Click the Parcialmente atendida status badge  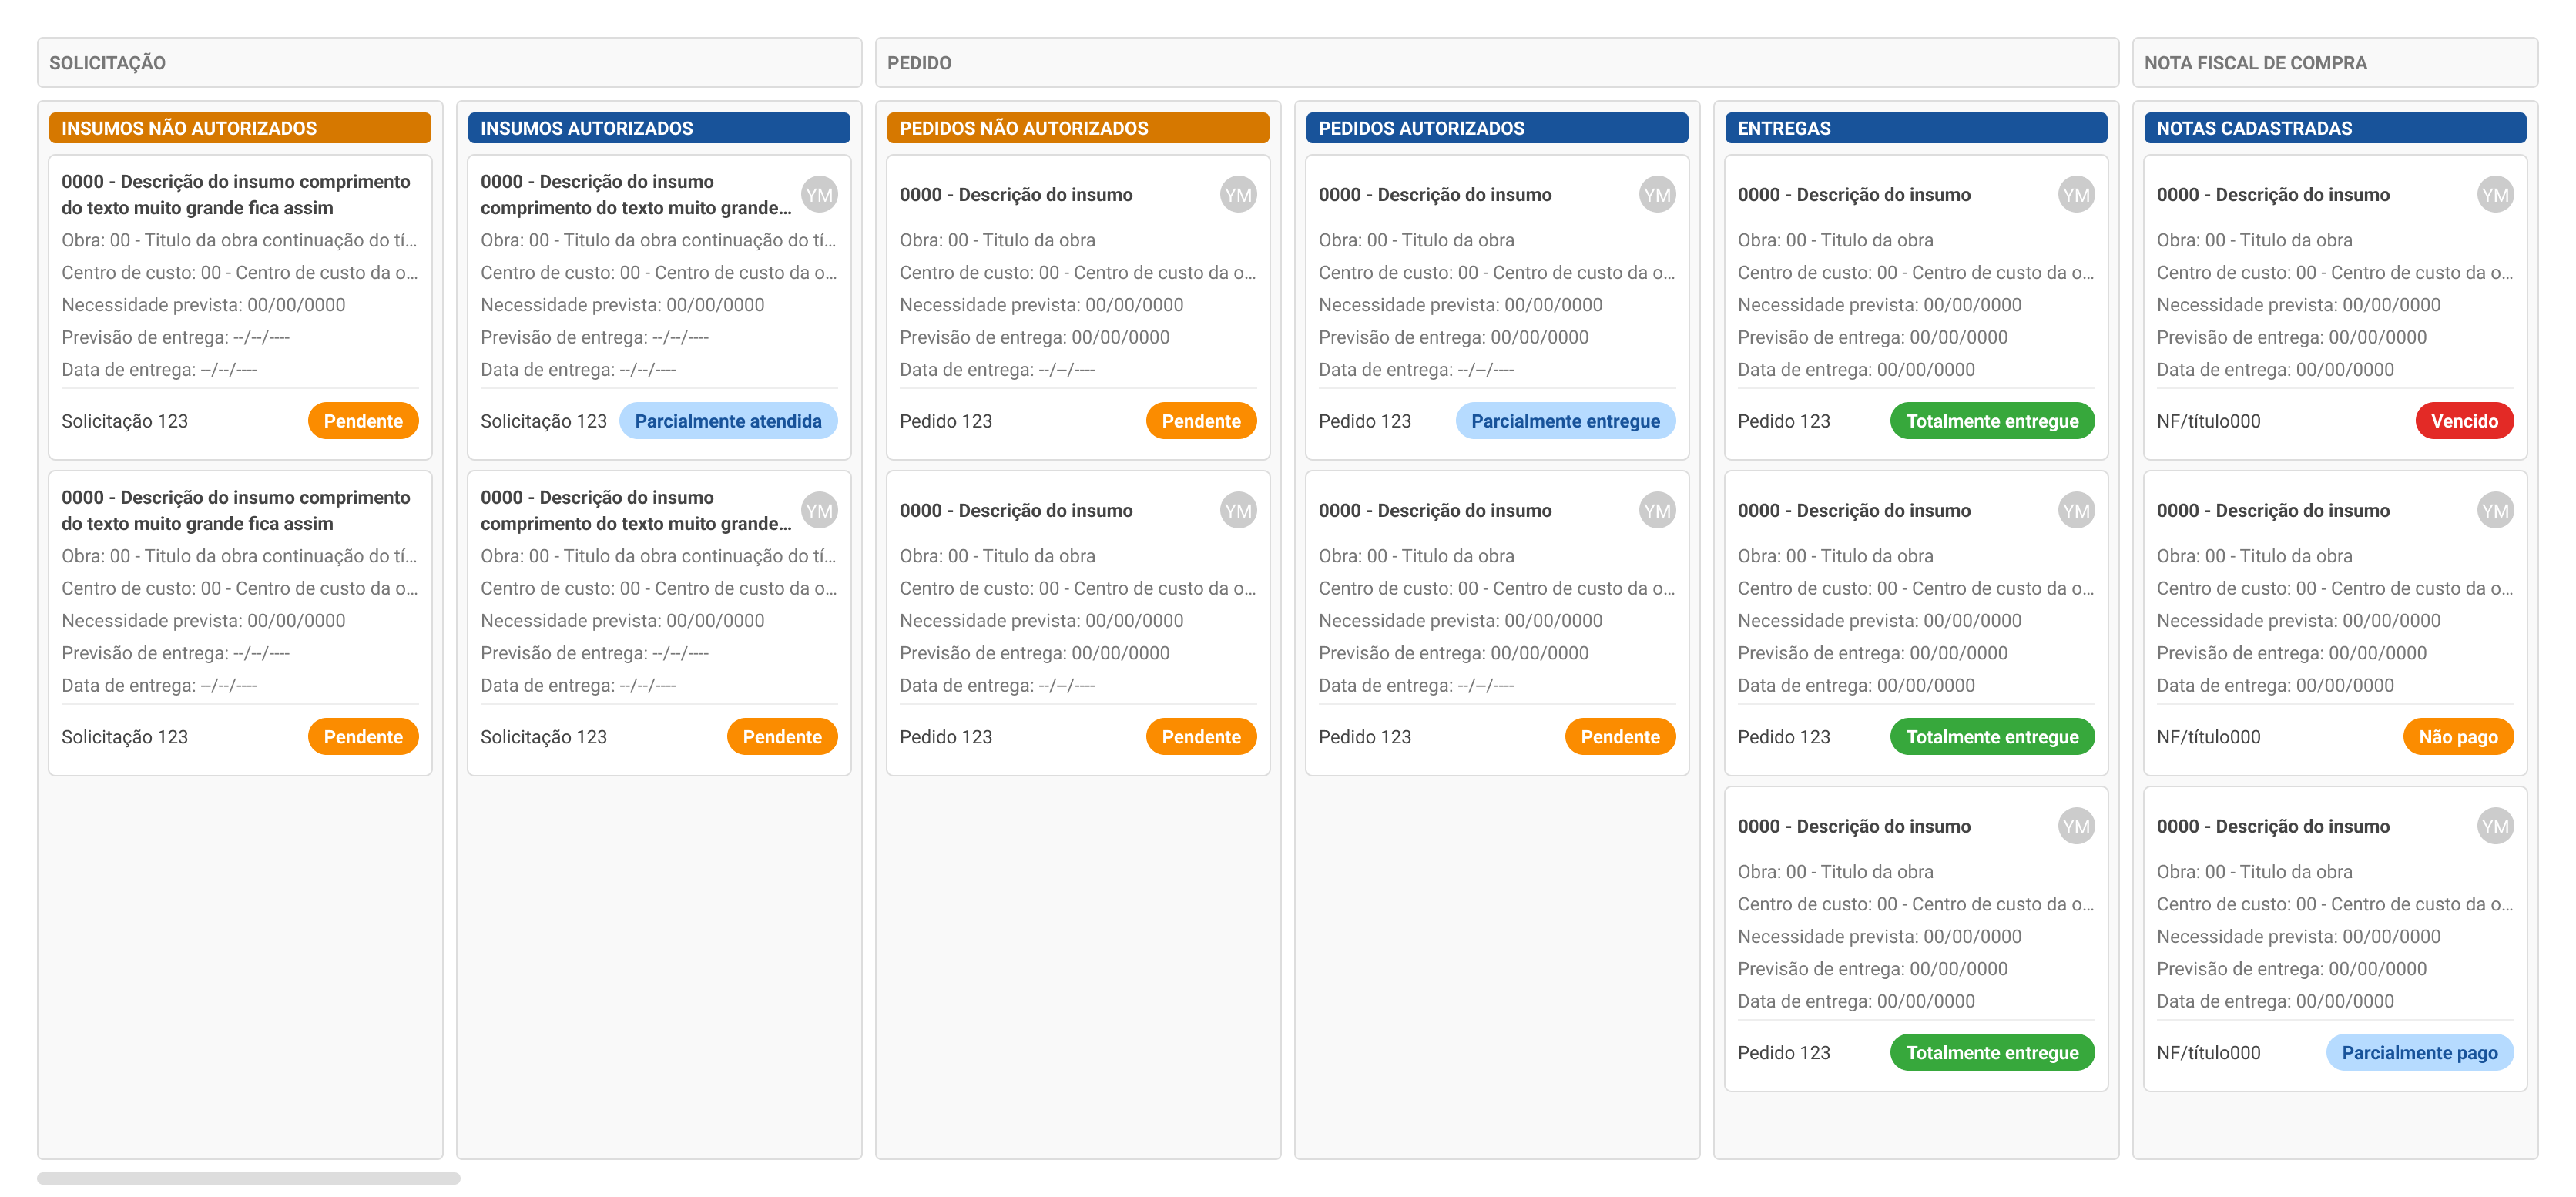point(727,421)
